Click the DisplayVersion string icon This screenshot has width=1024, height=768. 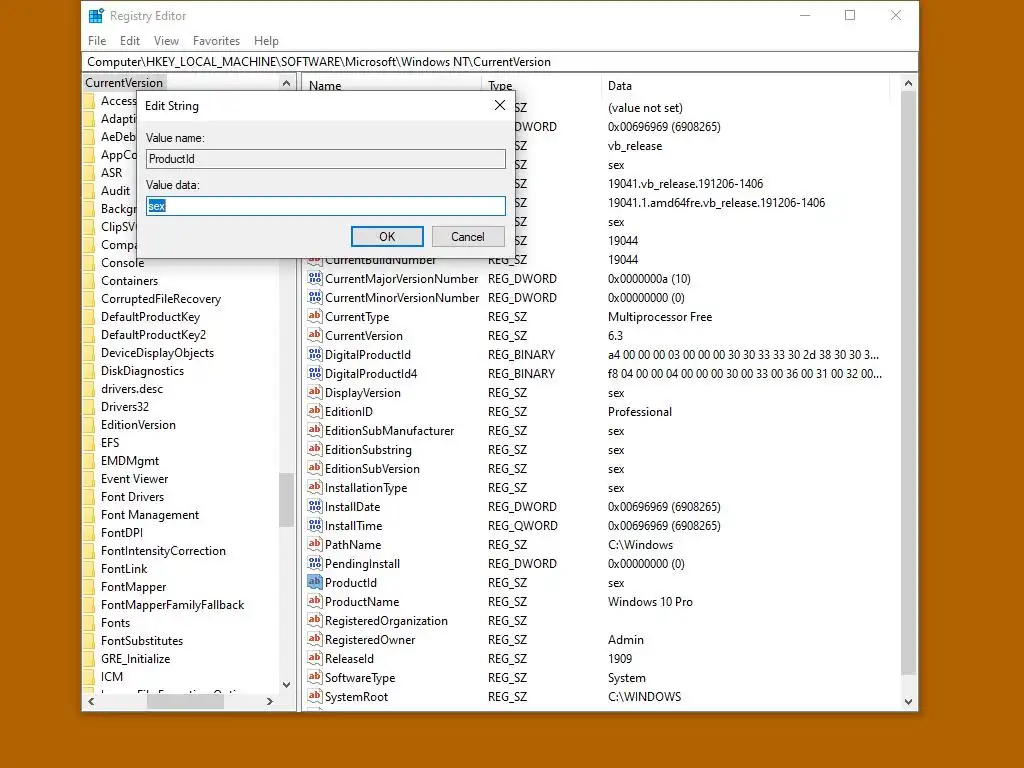pyautogui.click(x=315, y=392)
